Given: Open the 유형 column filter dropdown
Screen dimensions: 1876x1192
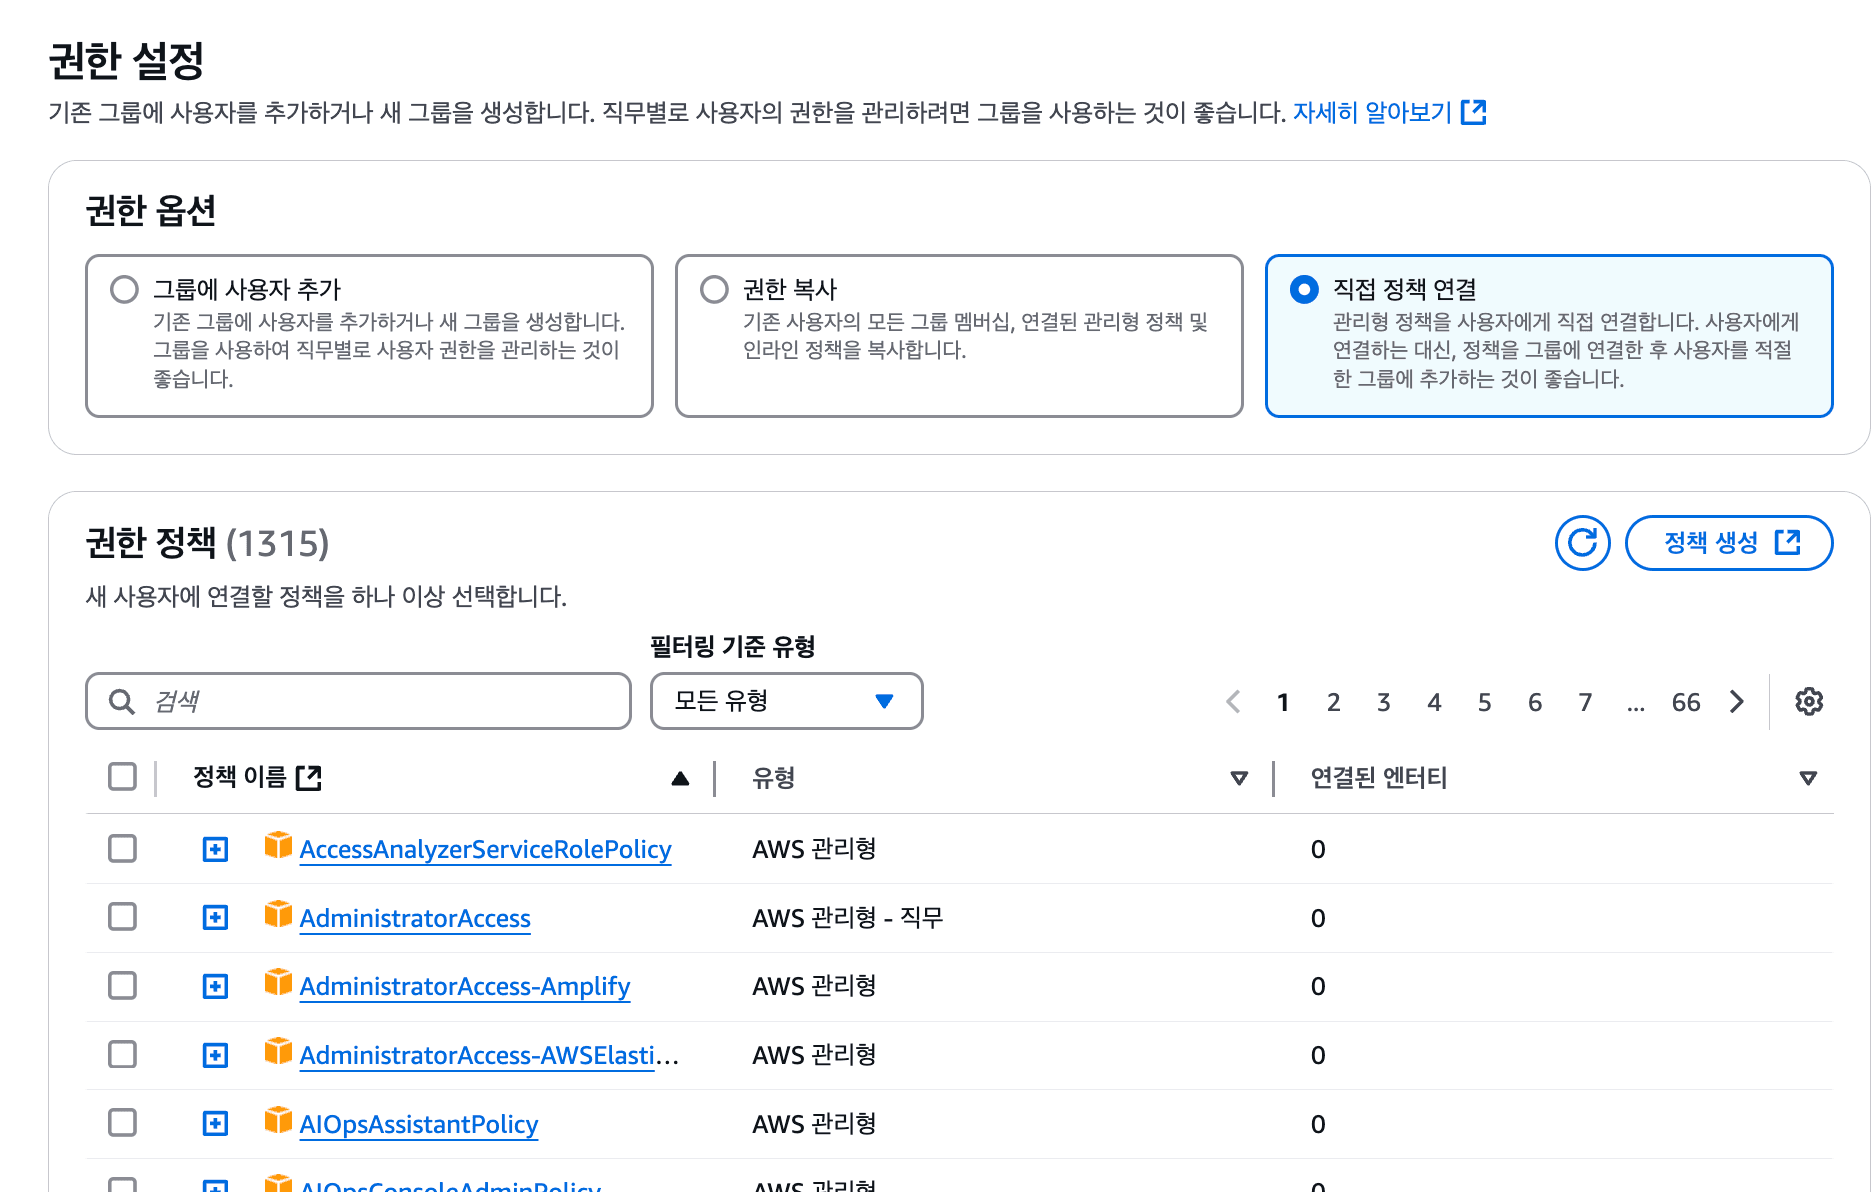Looking at the screenshot, I should [x=1240, y=776].
